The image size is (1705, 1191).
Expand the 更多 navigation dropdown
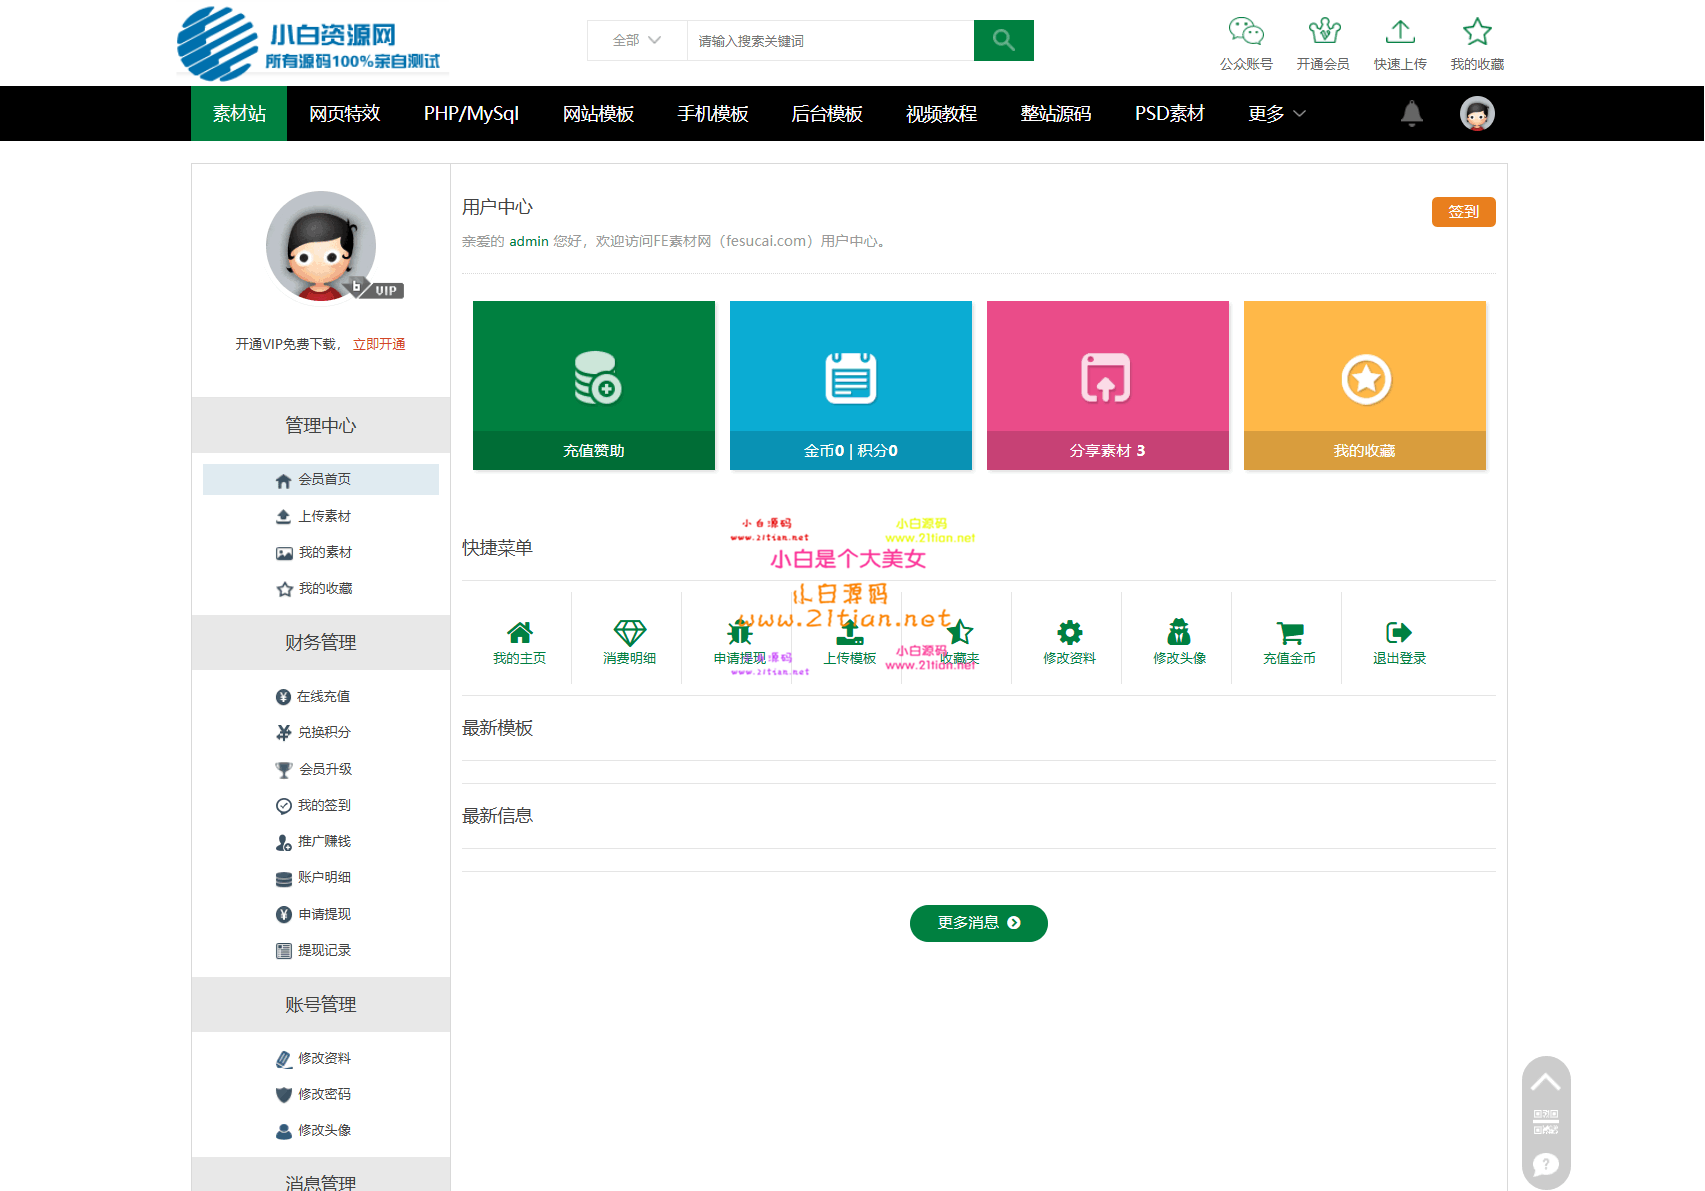coord(1277,113)
